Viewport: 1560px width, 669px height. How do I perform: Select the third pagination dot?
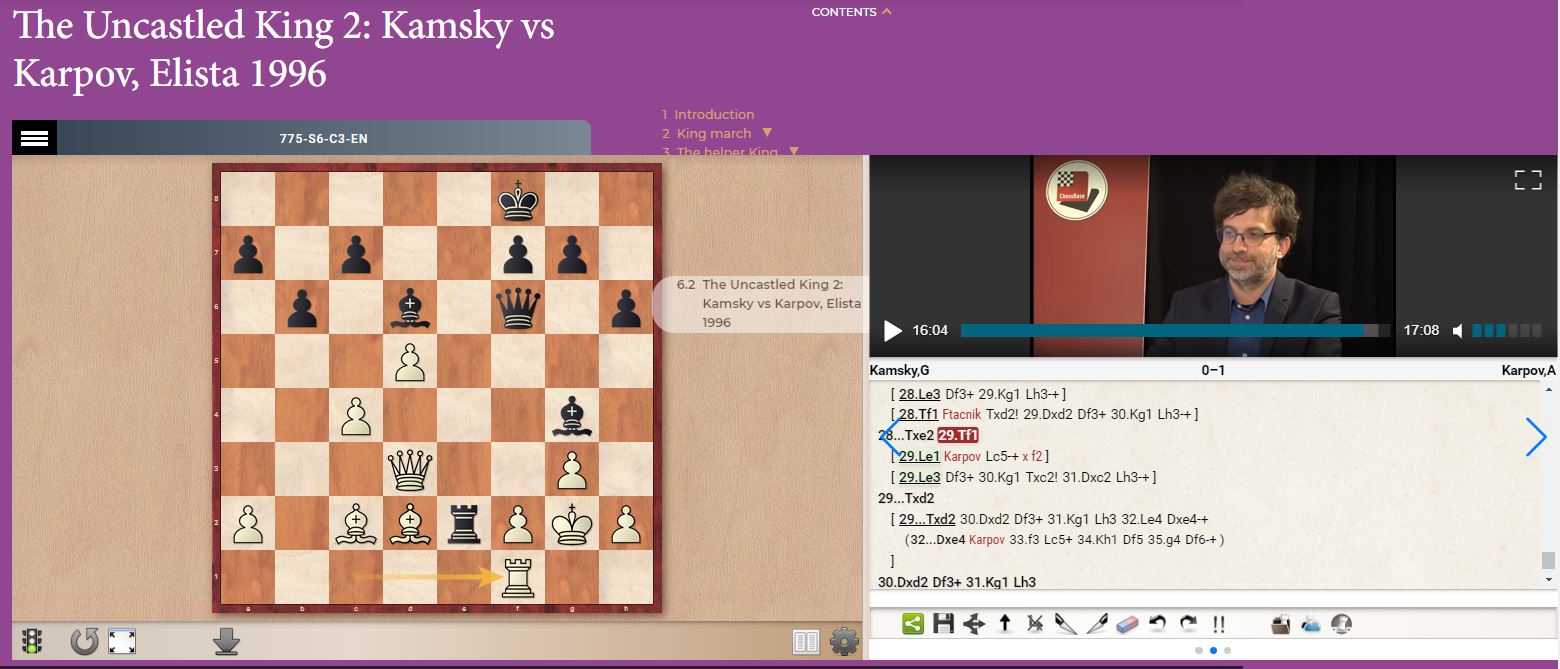tap(1227, 650)
